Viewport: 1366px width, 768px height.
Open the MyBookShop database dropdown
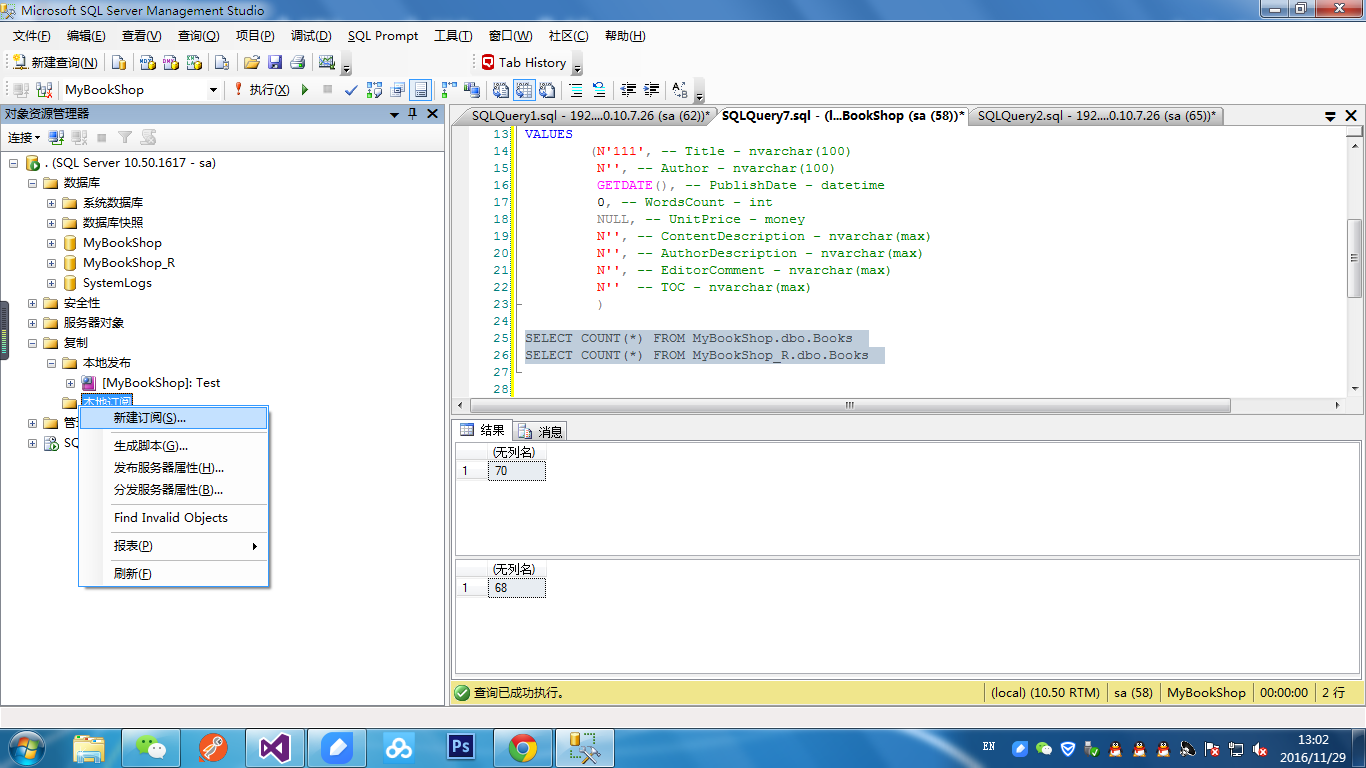click(x=213, y=90)
